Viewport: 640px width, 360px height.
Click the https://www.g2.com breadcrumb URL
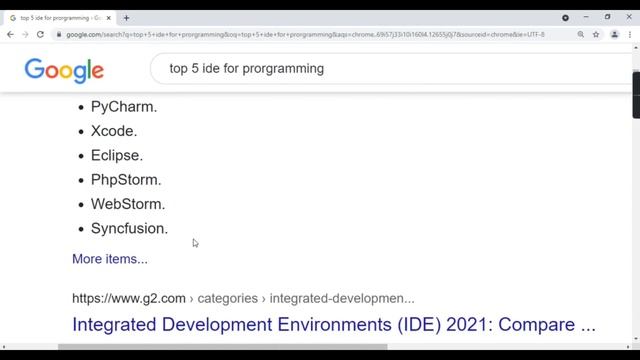(129, 298)
